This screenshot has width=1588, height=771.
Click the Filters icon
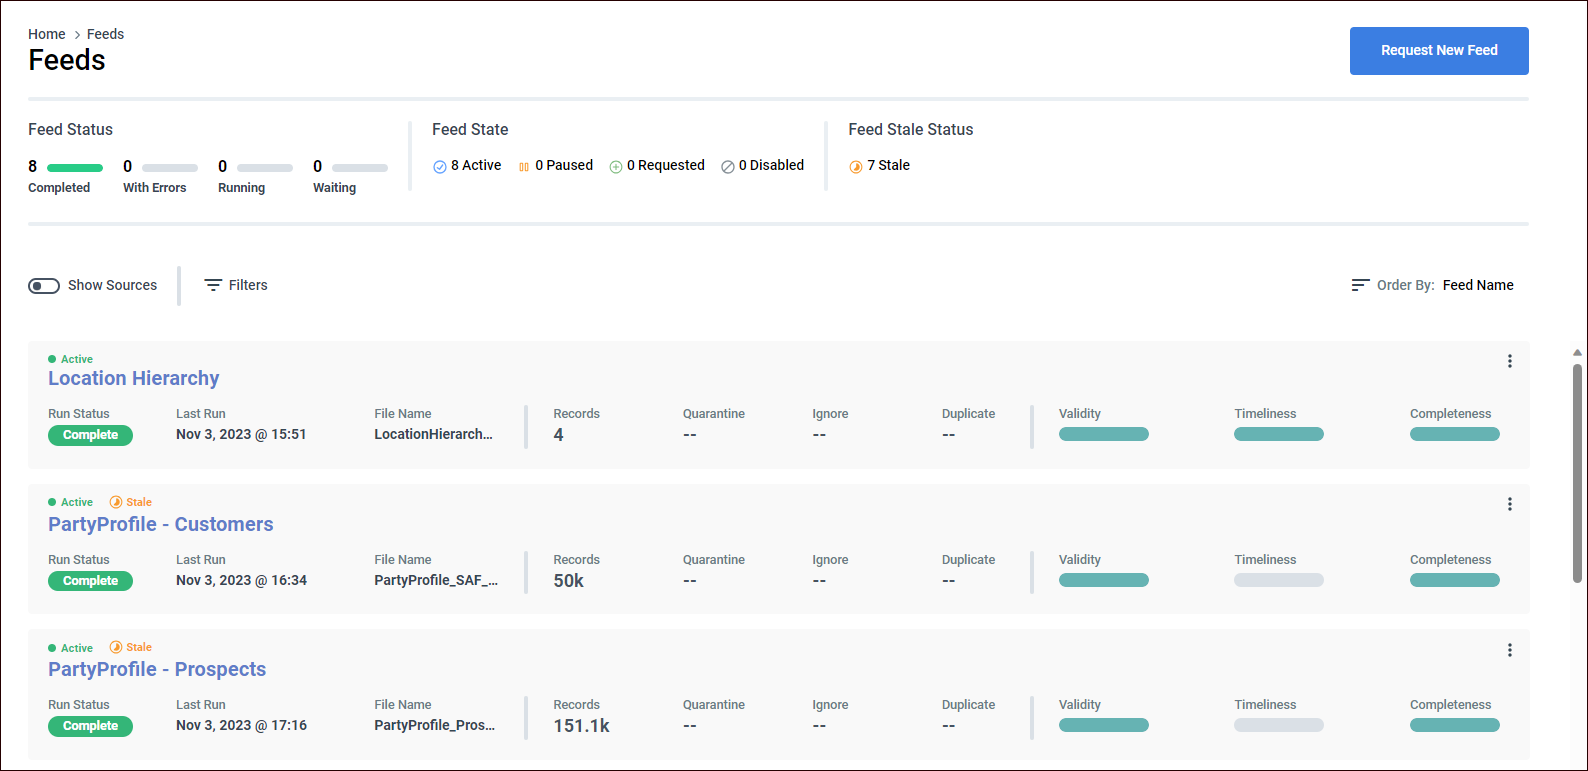coord(213,285)
